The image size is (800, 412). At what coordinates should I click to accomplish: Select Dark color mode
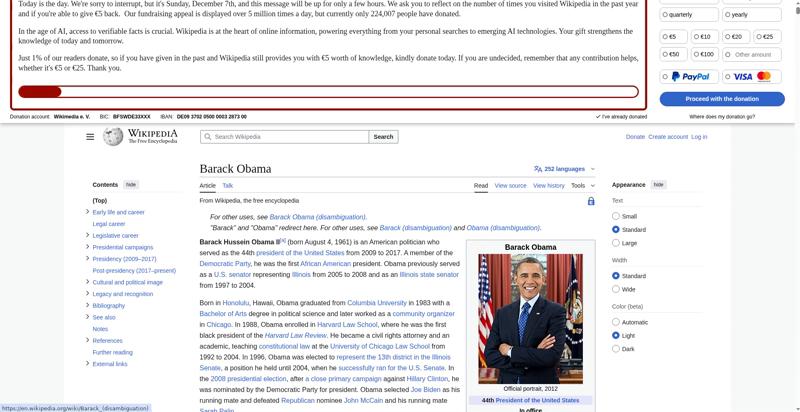pos(616,349)
